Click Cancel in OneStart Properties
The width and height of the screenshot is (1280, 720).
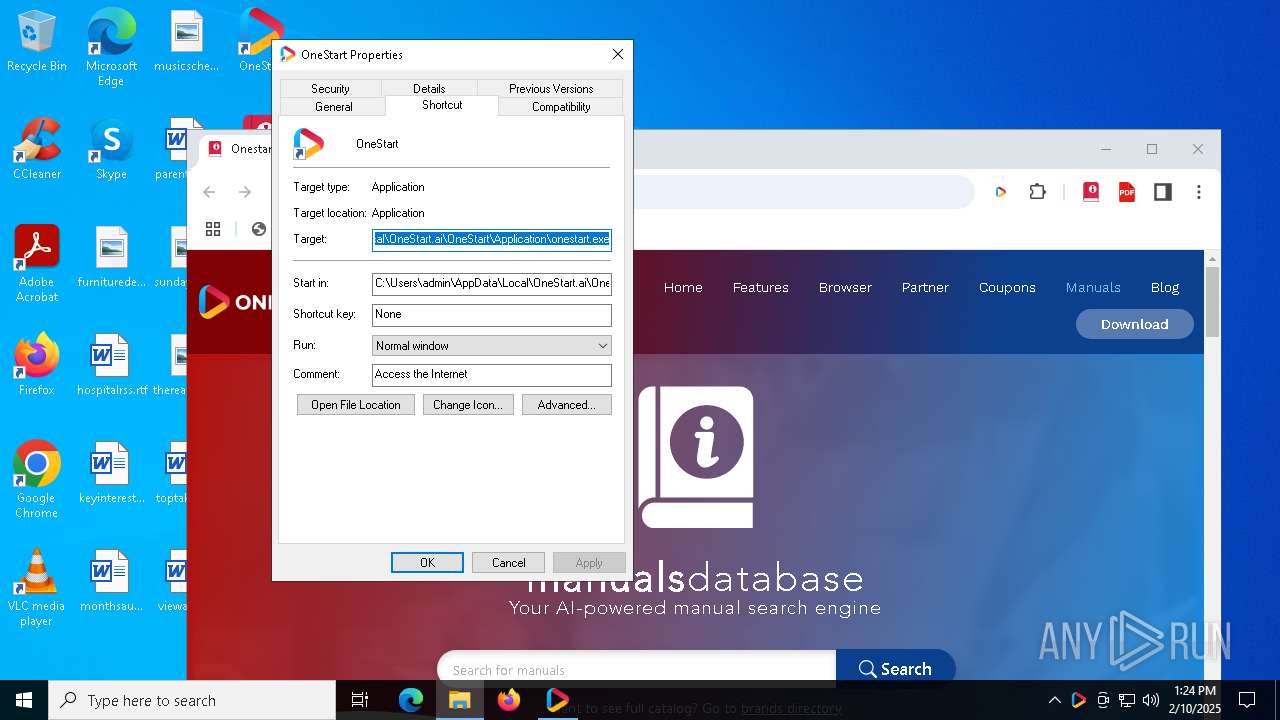tap(508, 563)
